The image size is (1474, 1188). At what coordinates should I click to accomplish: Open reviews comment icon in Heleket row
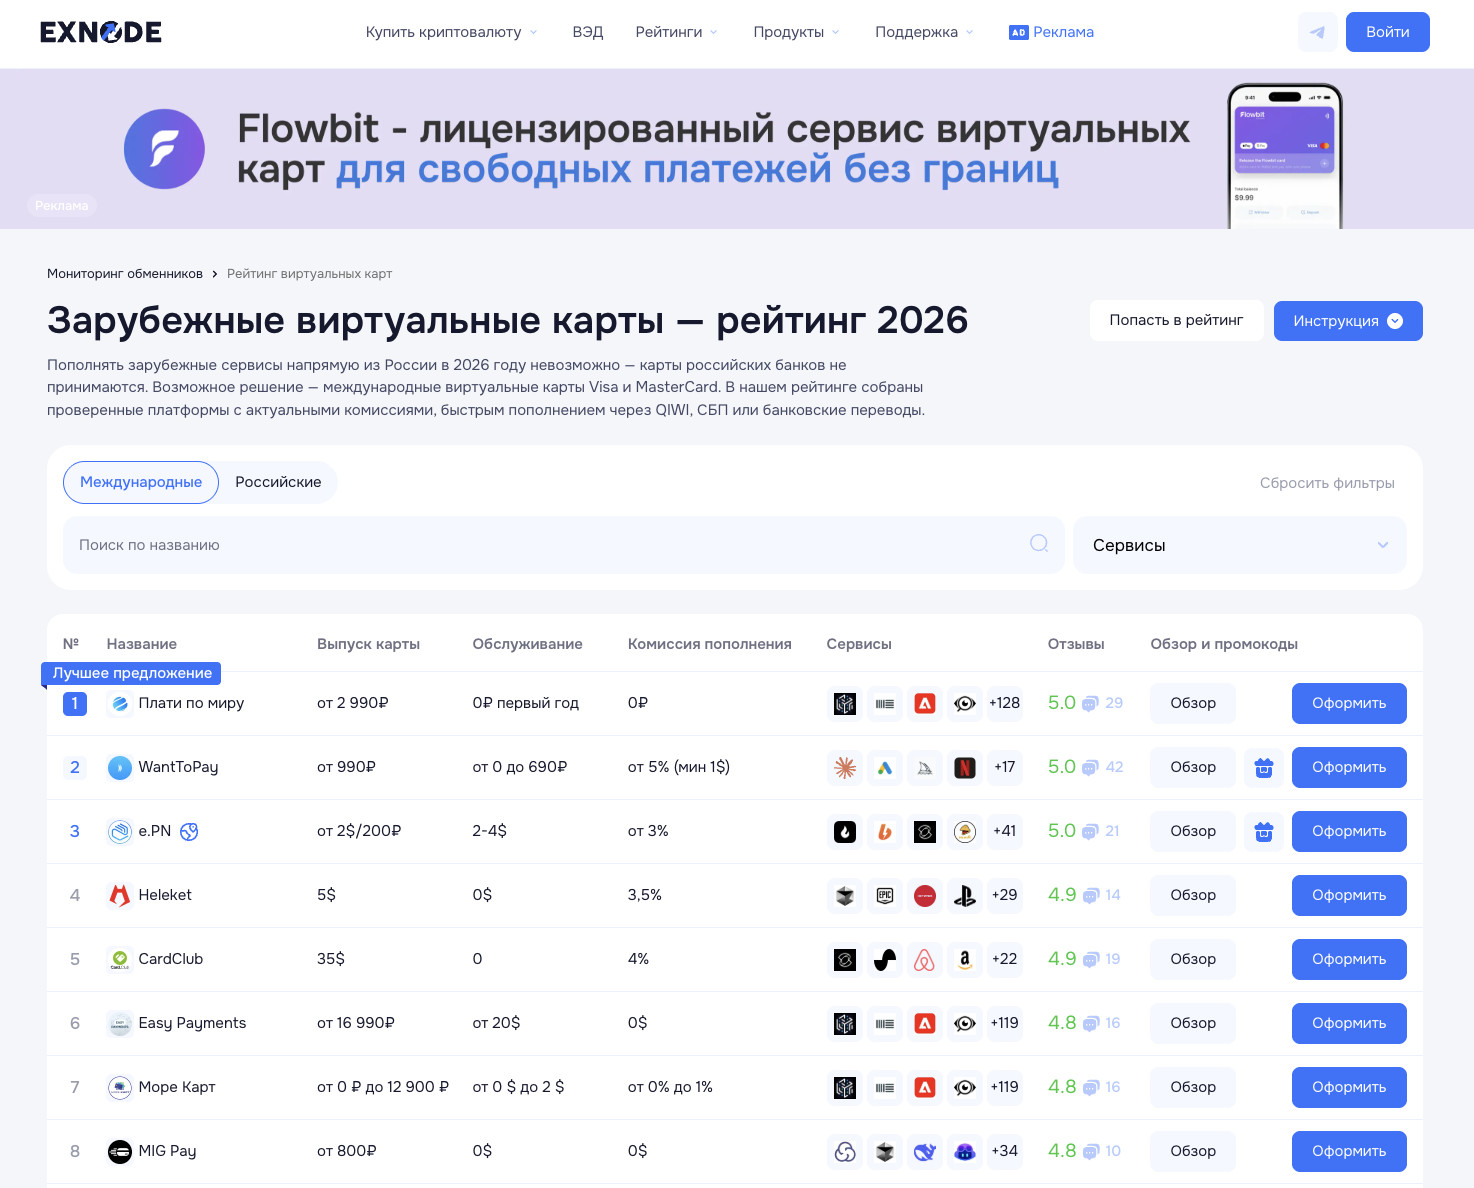(x=1090, y=896)
